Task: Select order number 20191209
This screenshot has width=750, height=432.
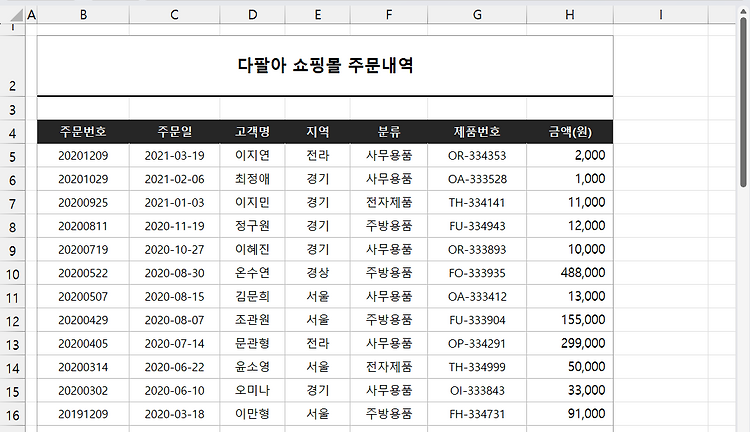Action: tap(83, 414)
